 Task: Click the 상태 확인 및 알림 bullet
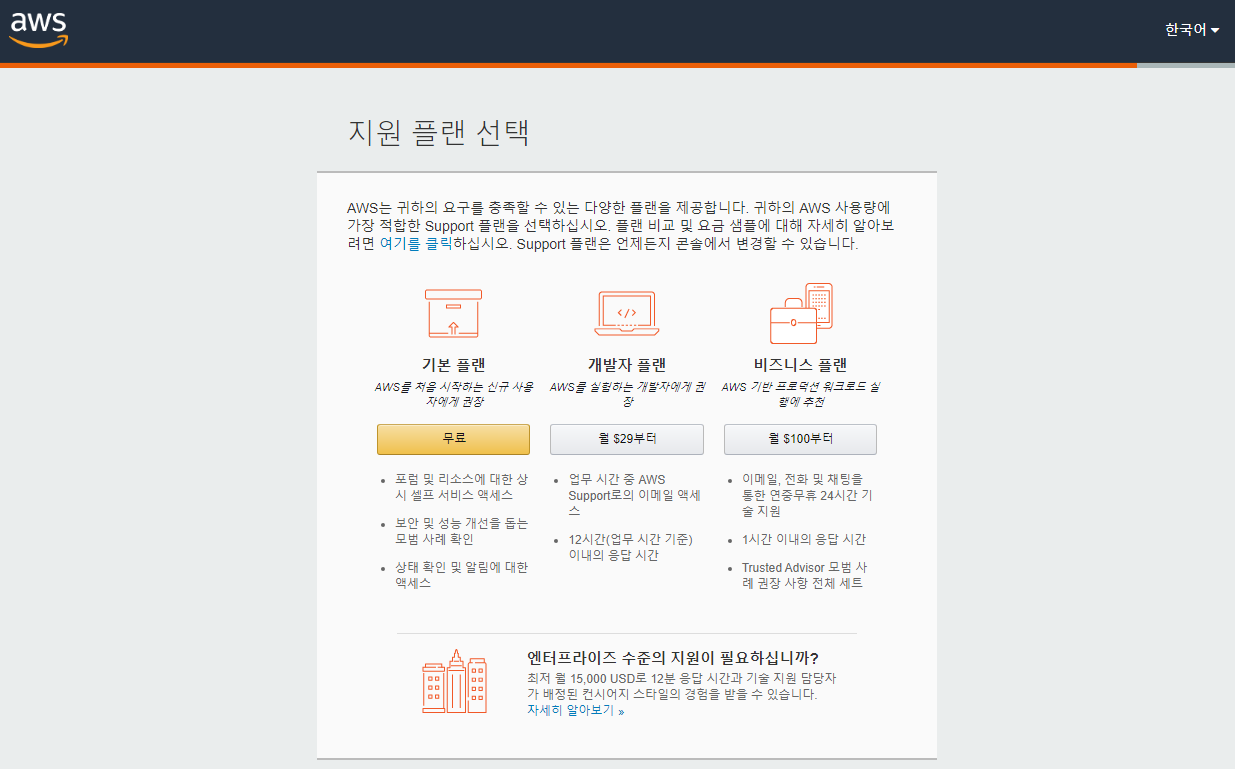tap(461, 575)
